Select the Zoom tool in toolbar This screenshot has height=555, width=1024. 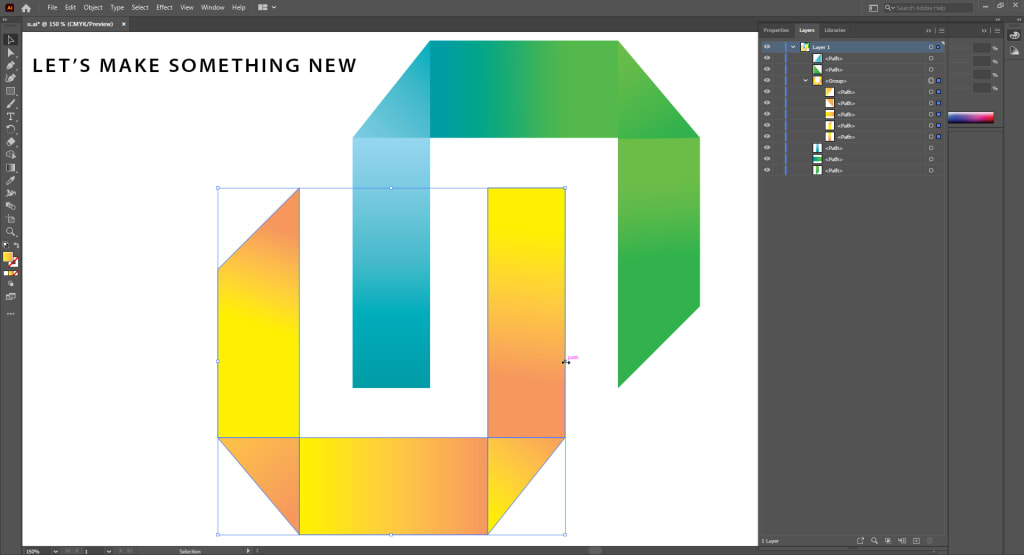[x=10, y=232]
